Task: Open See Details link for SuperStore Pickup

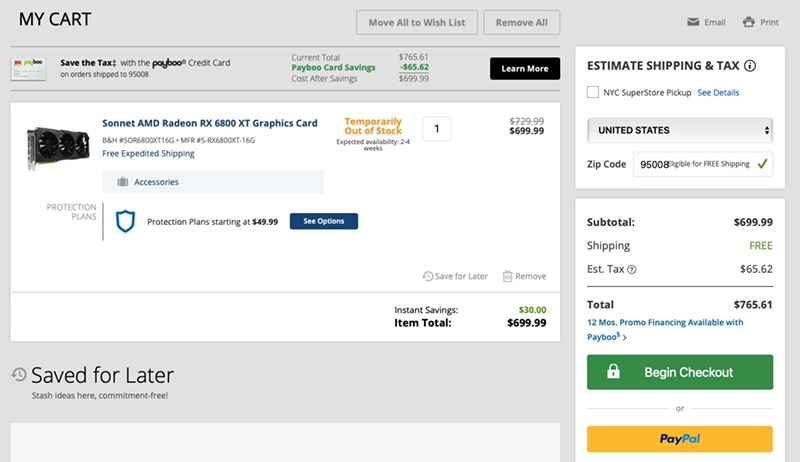Action: (x=718, y=92)
